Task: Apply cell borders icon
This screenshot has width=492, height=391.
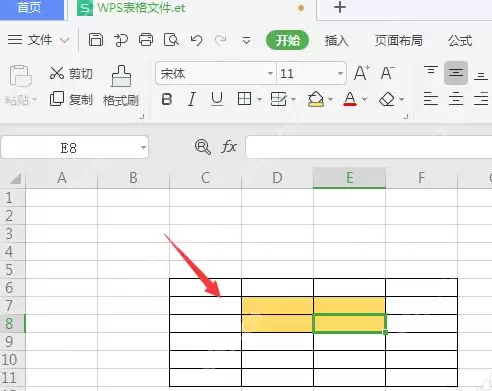Action: click(x=244, y=99)
